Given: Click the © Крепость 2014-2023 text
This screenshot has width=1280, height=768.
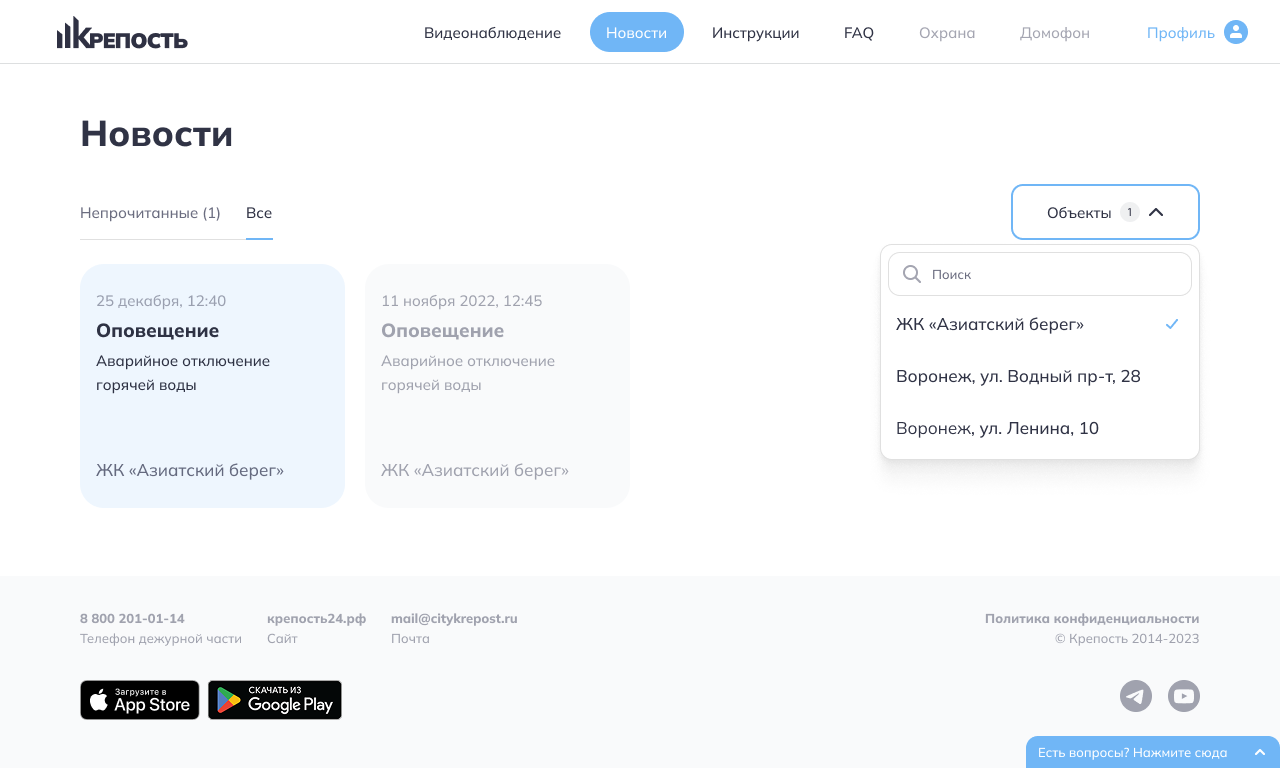Looking at the screenshot, I should click(1127, 638).
